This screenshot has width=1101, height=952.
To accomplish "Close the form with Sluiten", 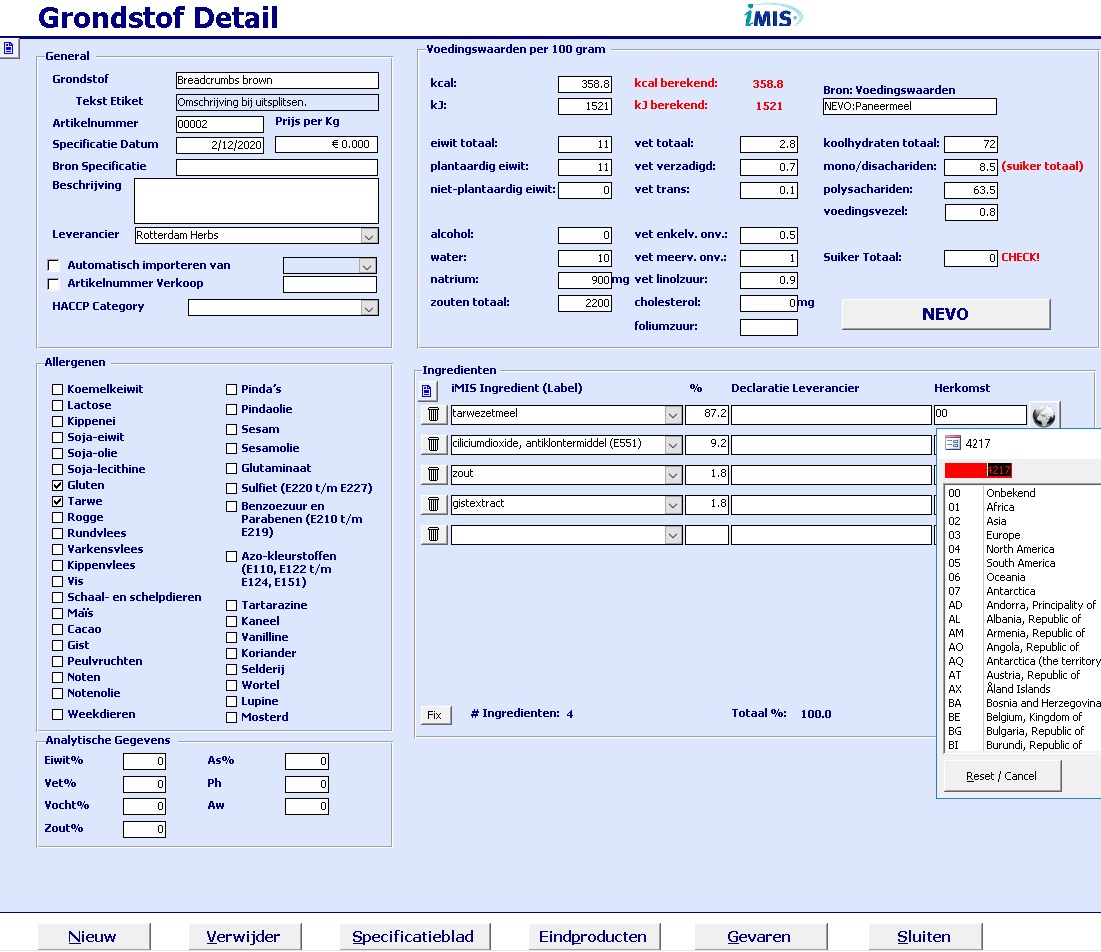I will 925,937.
